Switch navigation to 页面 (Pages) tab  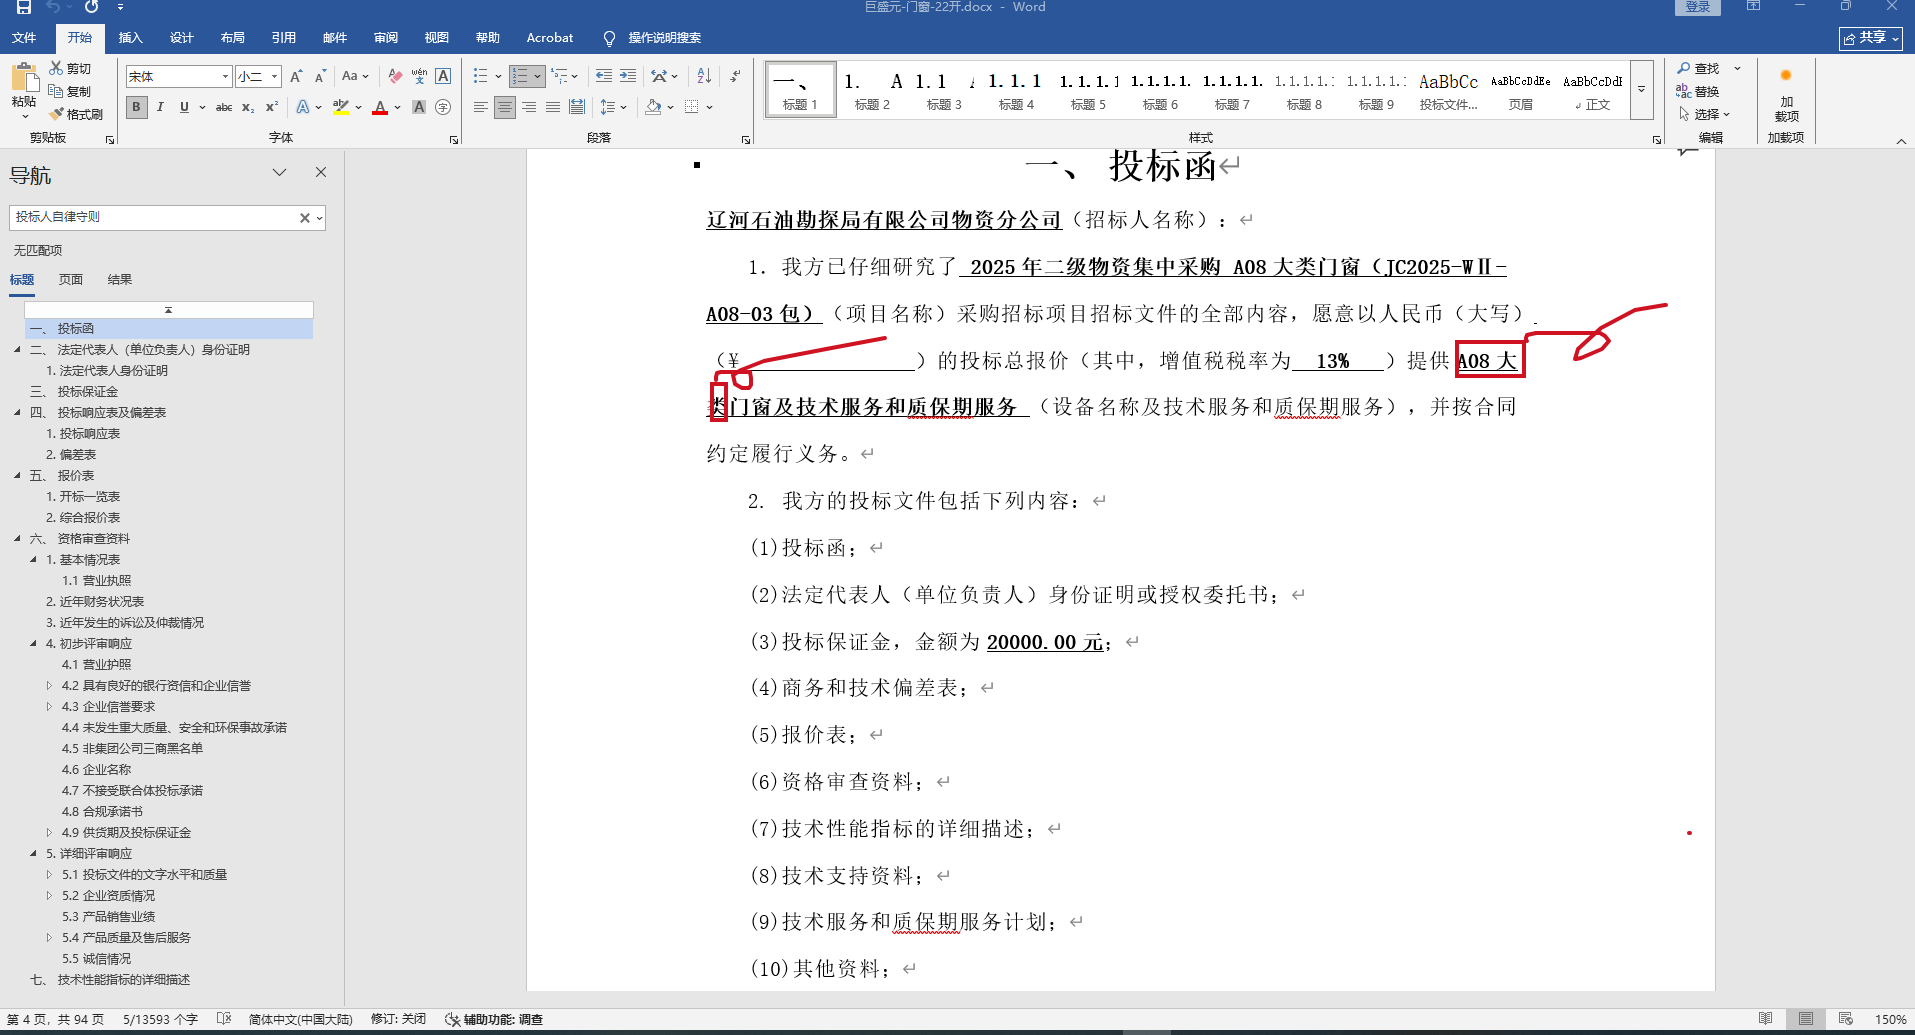(x=71, y=280)
